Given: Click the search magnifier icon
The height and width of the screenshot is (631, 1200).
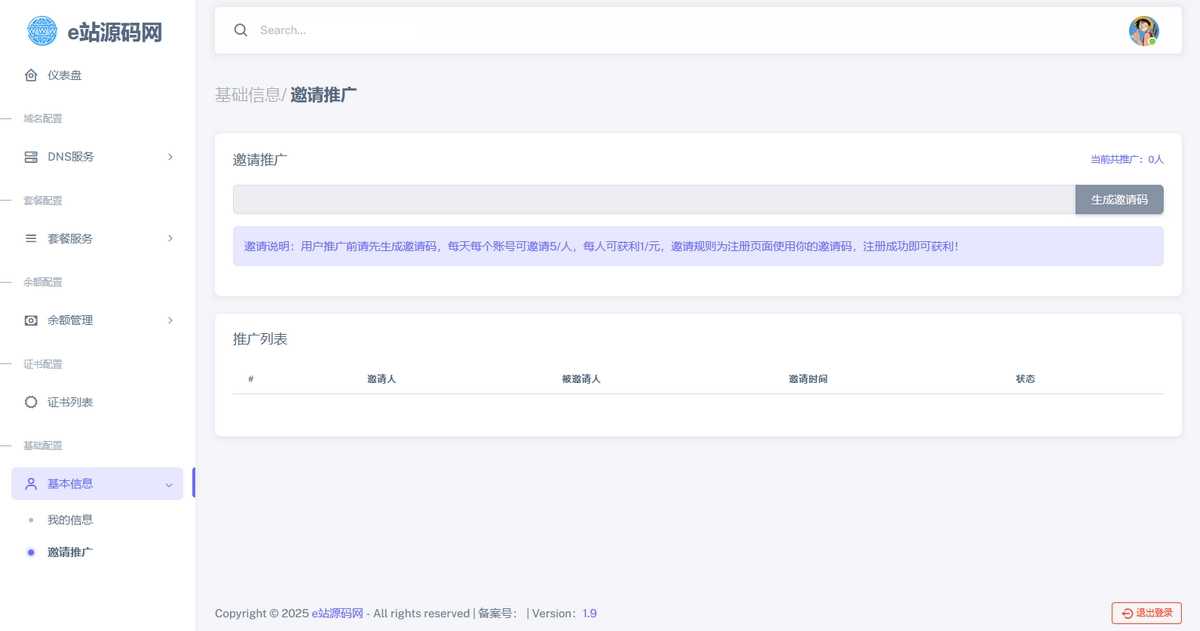Looking at the screenshot, I should coord(241,30).
